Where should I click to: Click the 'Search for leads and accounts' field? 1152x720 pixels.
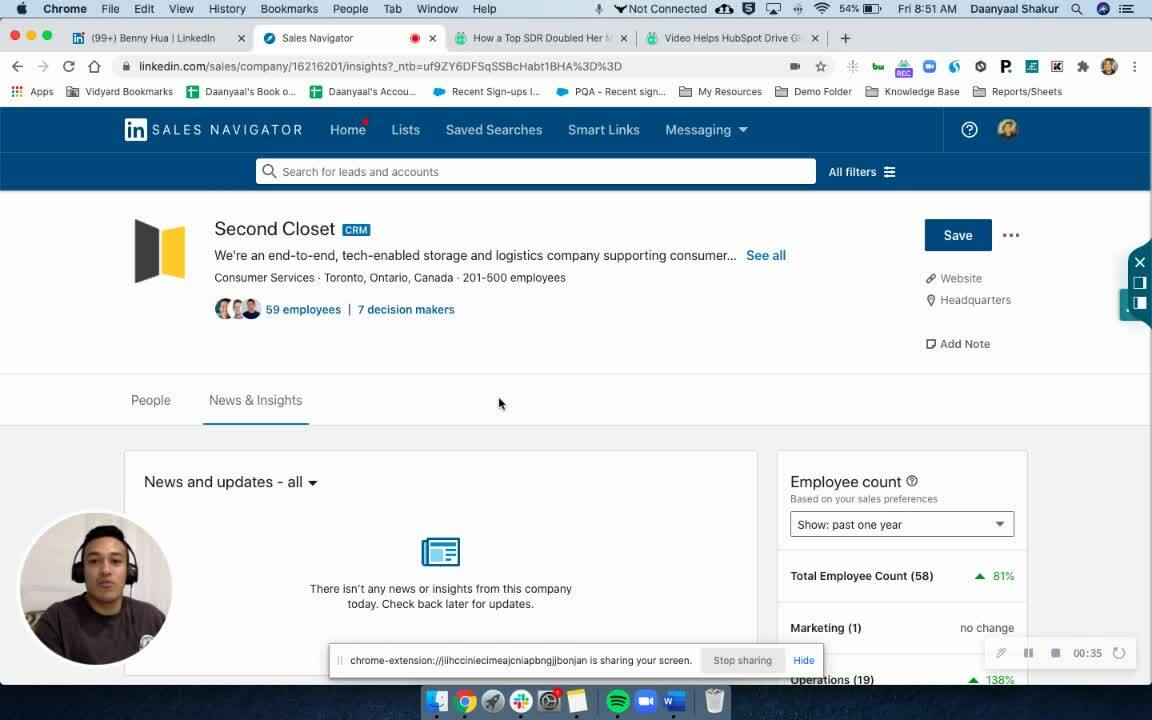[x=536, y=171]
